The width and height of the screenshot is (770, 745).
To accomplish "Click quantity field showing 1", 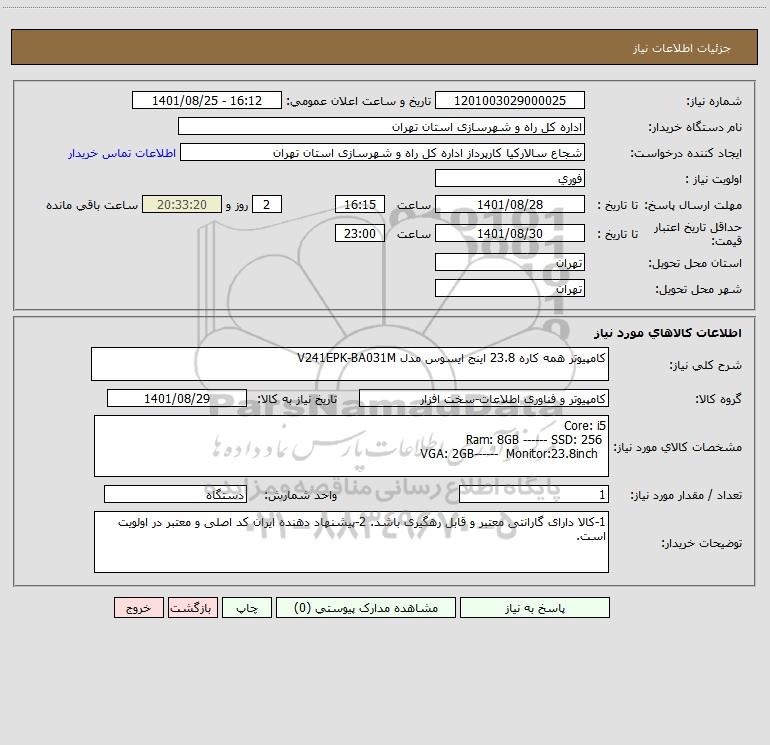I will 534,495.
